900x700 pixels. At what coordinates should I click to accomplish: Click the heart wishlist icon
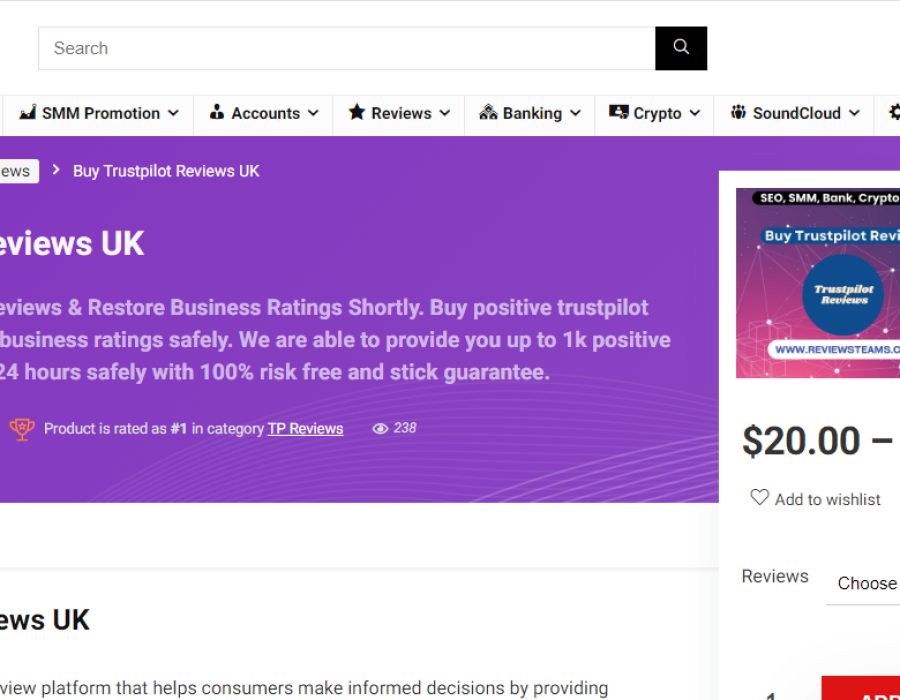pos(760,497)
